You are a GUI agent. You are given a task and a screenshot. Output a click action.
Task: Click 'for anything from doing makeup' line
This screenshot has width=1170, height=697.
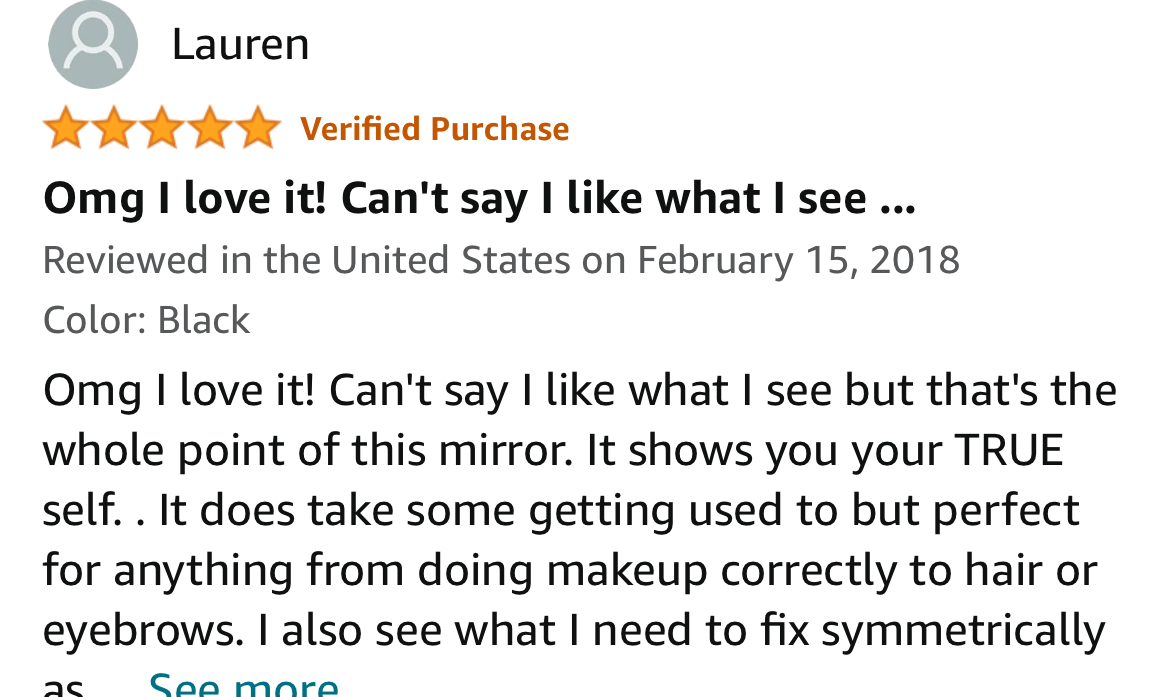[x=570, y=571]
